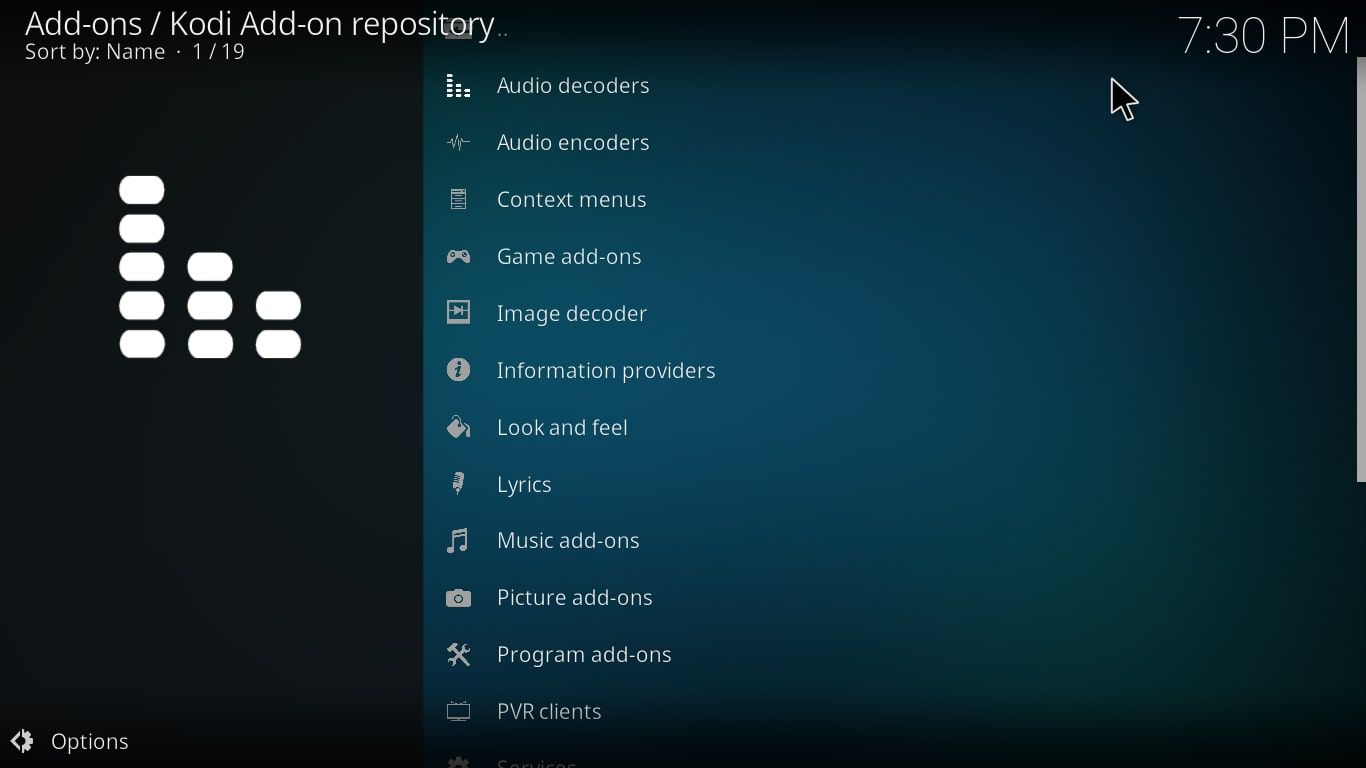Viewport: 1366px width, 768px height.
Task: Click the Game add-ons gamepad icon
Action: tap(458, 257)
